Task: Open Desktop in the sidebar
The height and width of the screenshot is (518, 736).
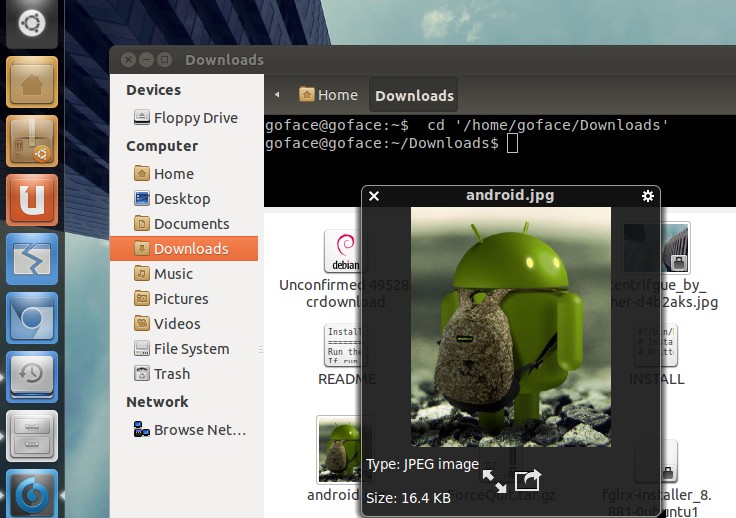Action: pos(172,199)
